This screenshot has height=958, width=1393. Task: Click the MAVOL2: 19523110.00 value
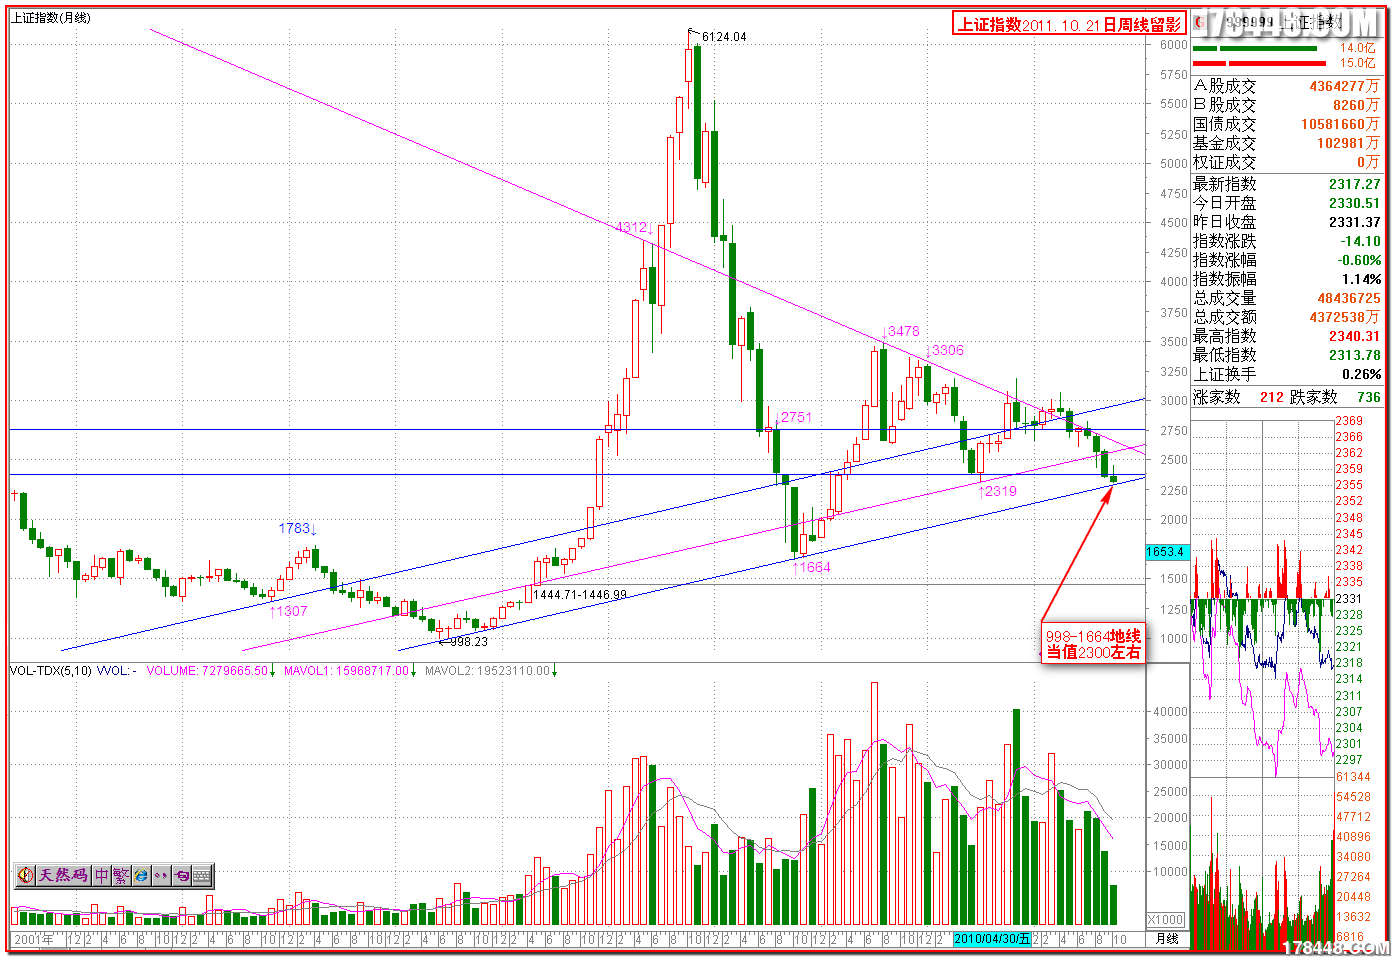coord(491,671)
